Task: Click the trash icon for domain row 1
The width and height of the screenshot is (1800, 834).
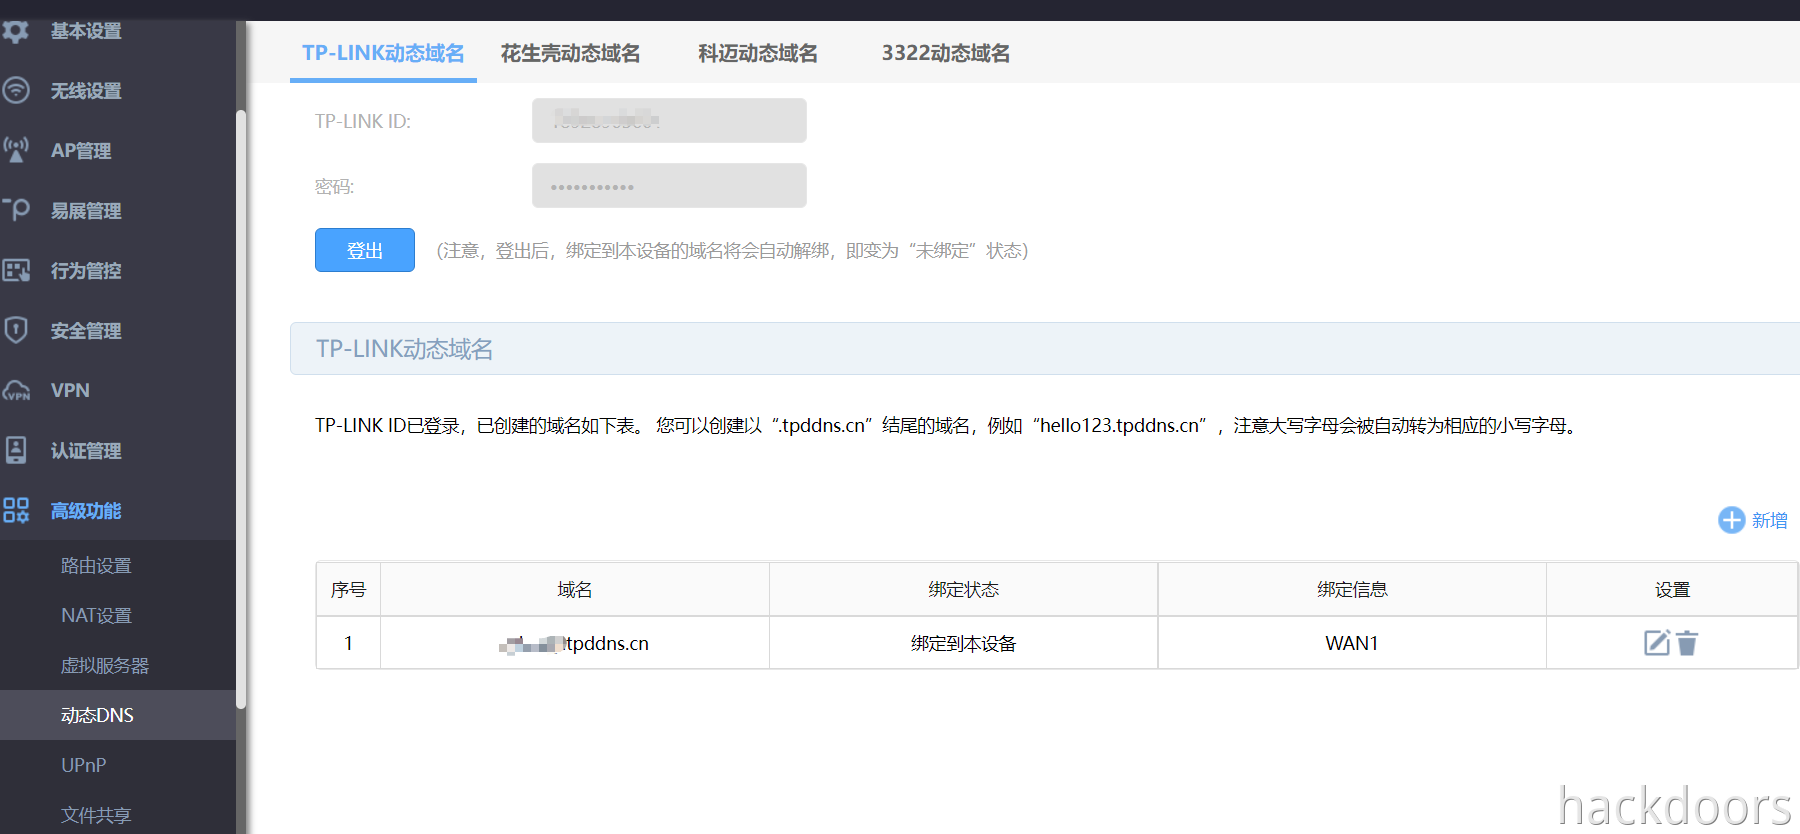Action: [x=1687, y=643]
